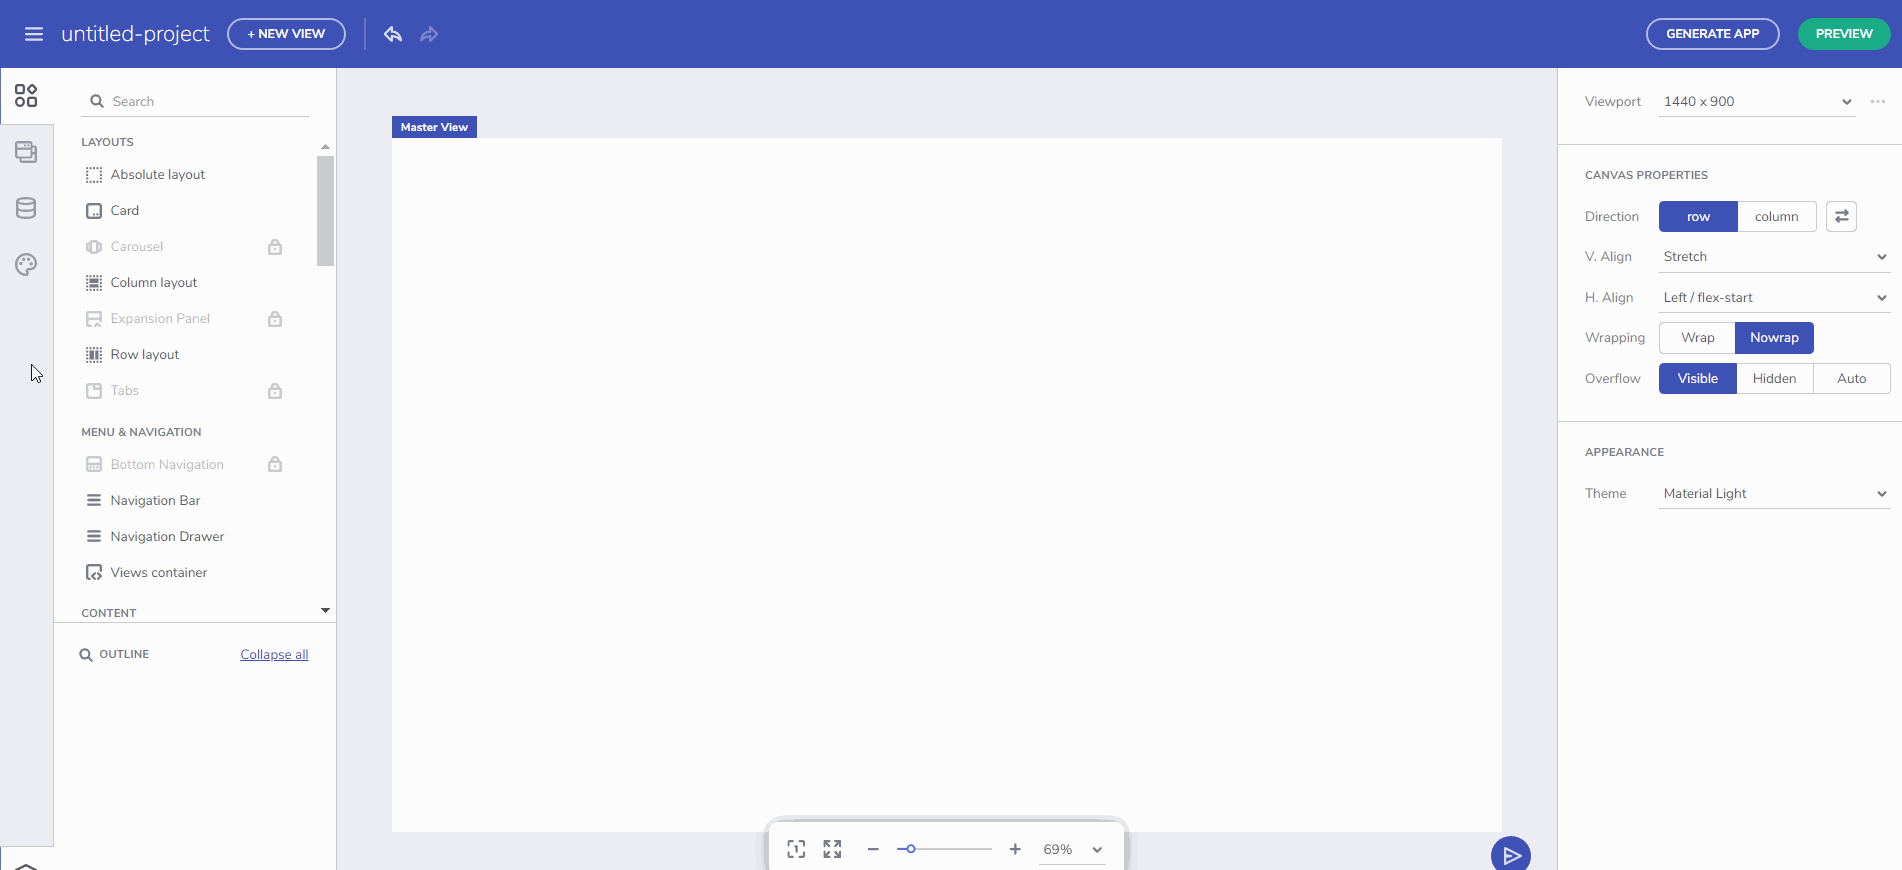Screen dimensions: 1902x870
Task: Click the Expansion Panel lock icon
Action: click(275, 319)
